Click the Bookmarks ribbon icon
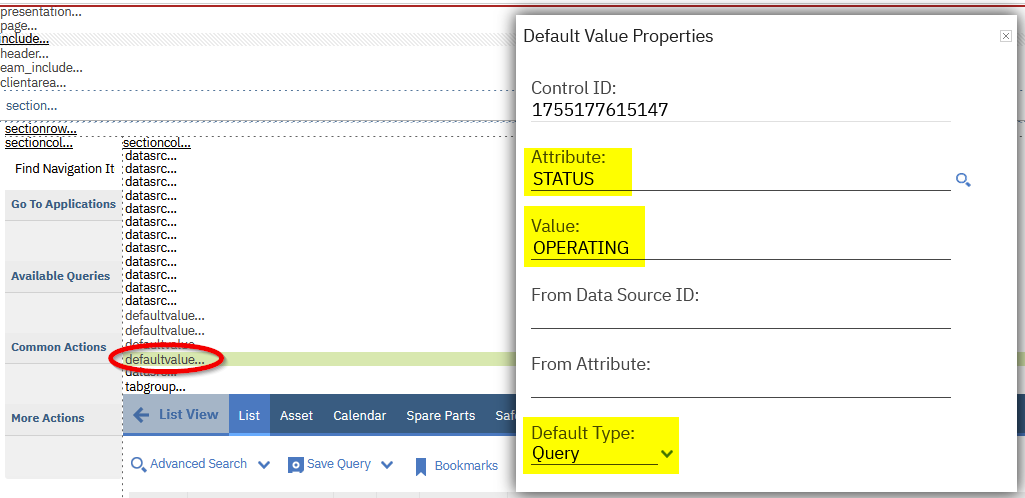Viewport: 1025px width, 498px height. pyautogui.click(x=421, y=466)
